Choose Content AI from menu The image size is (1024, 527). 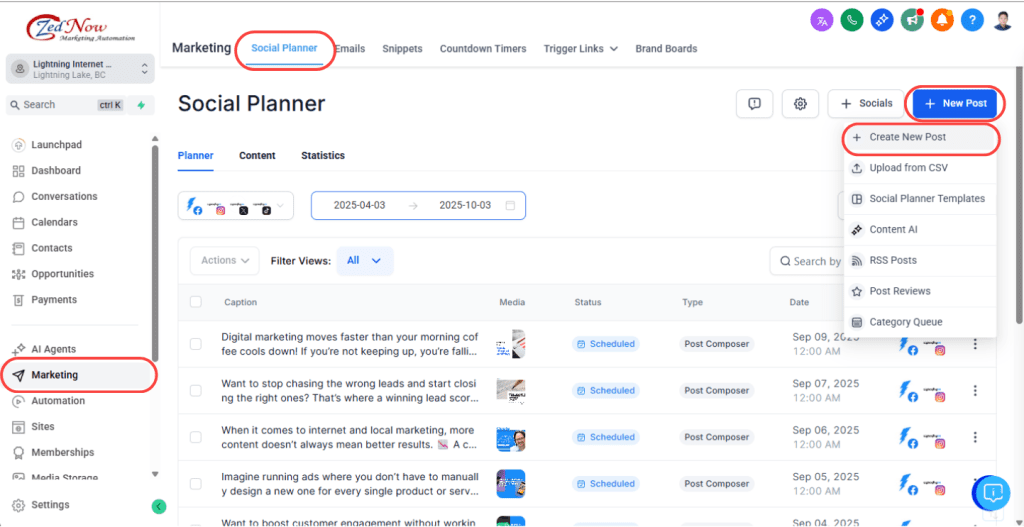point(920,229)
